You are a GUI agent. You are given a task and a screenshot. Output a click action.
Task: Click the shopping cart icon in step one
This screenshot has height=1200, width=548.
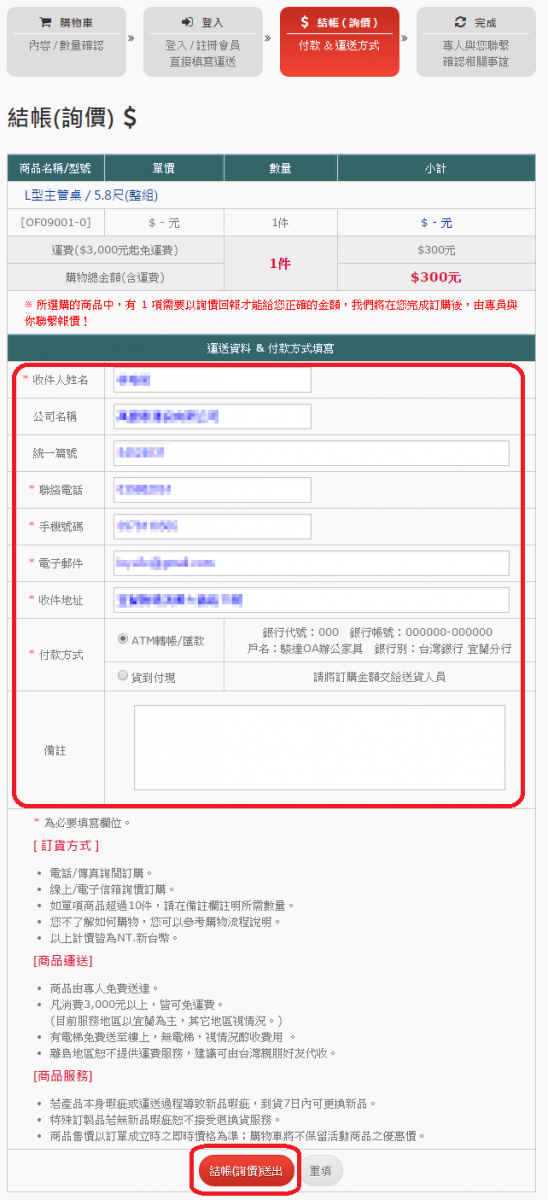pyautogui.click(x=44, y=21)
